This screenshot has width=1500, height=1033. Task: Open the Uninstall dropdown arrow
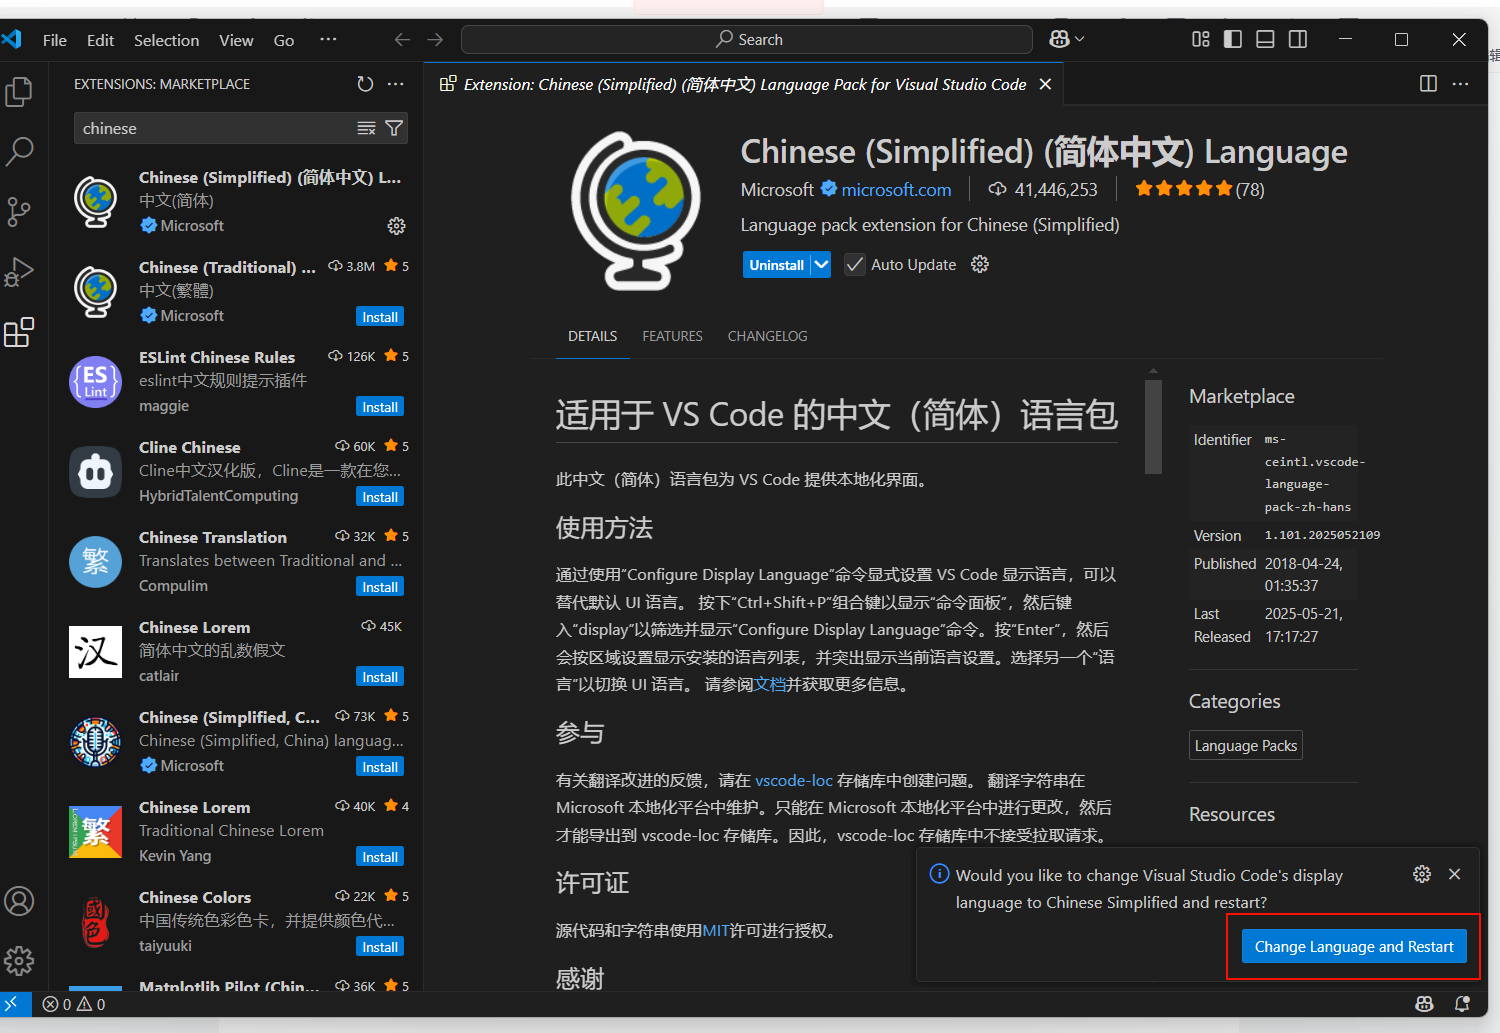click(820, 264)
